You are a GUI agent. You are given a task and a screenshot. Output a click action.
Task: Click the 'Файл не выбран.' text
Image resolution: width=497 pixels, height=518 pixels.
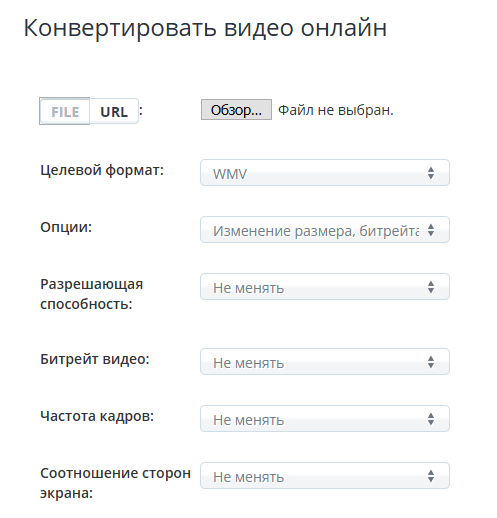336,110
